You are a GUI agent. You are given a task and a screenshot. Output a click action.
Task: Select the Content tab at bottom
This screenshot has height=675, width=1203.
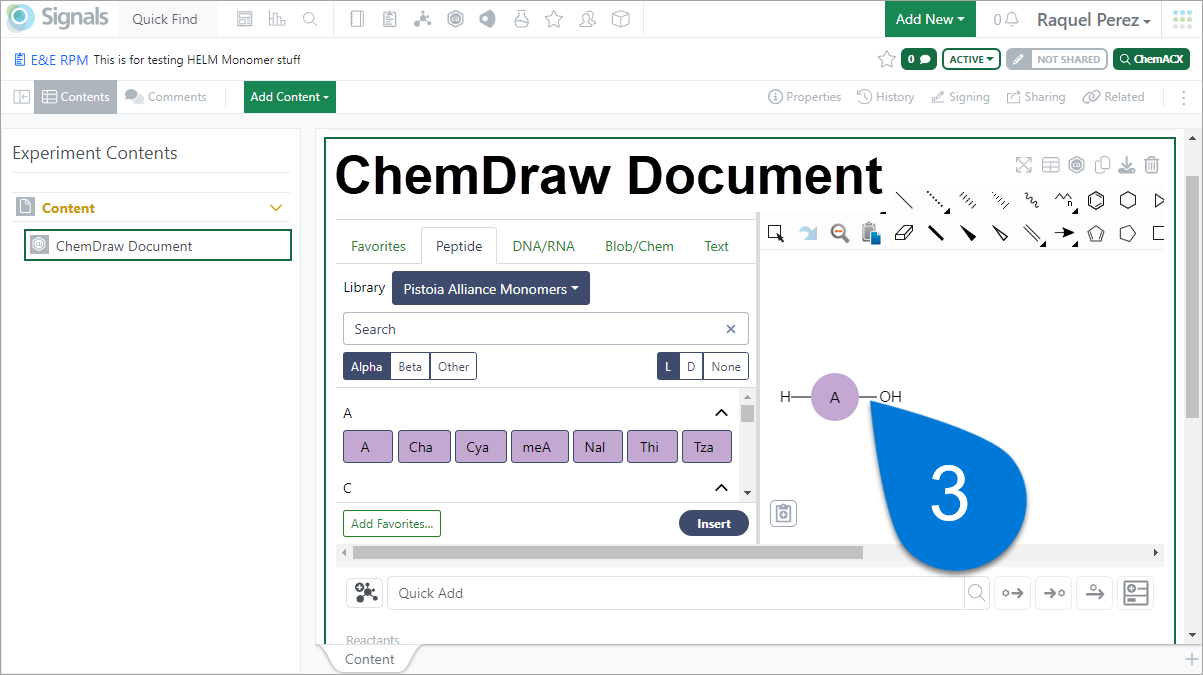pos(369,659)
